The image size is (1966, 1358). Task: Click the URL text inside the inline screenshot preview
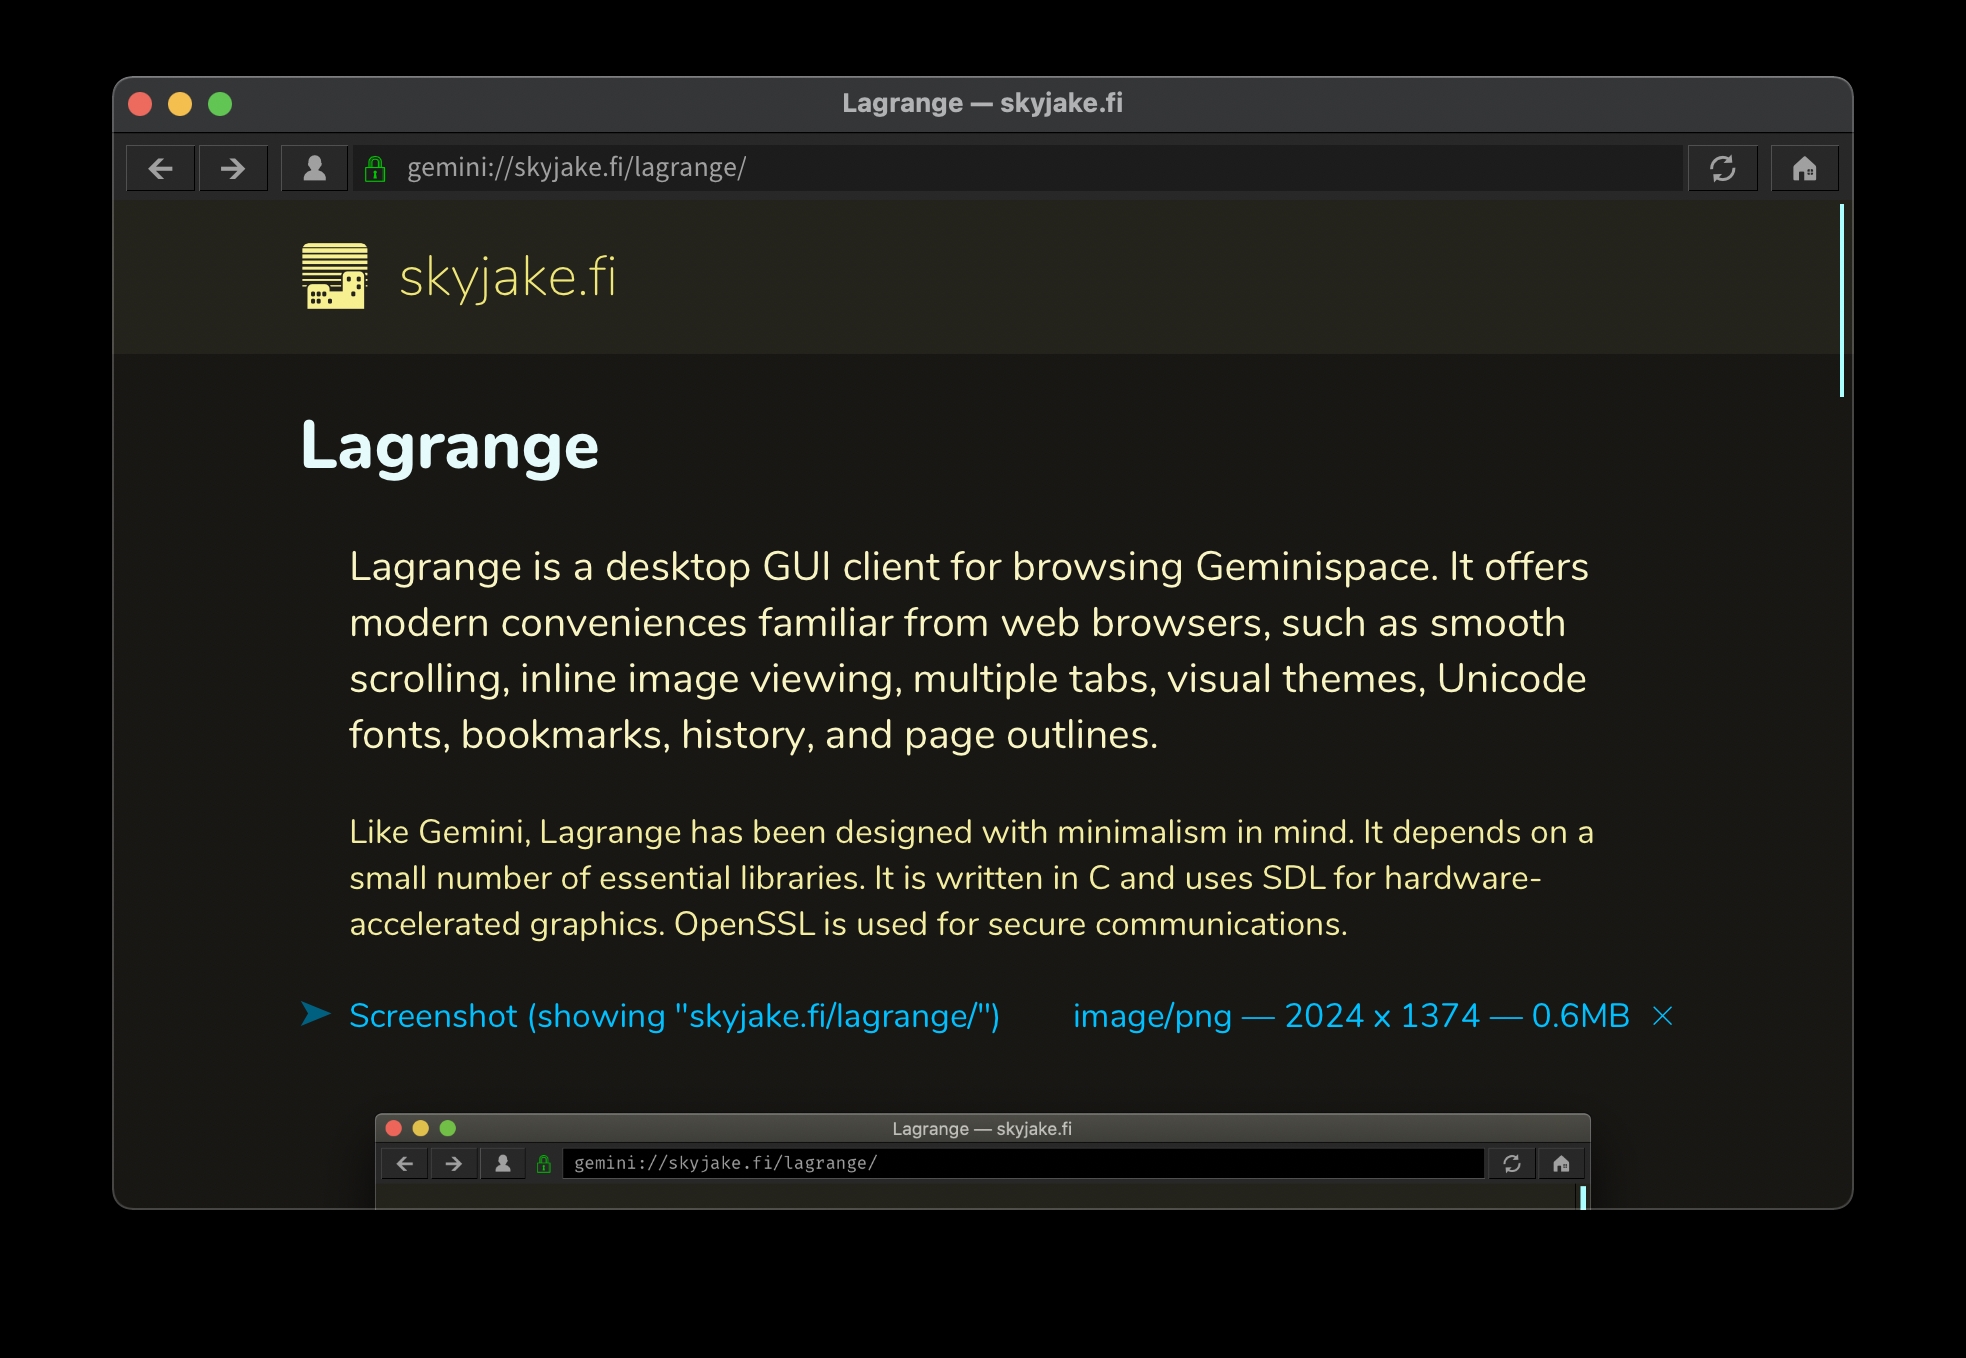pos(725,1163)
